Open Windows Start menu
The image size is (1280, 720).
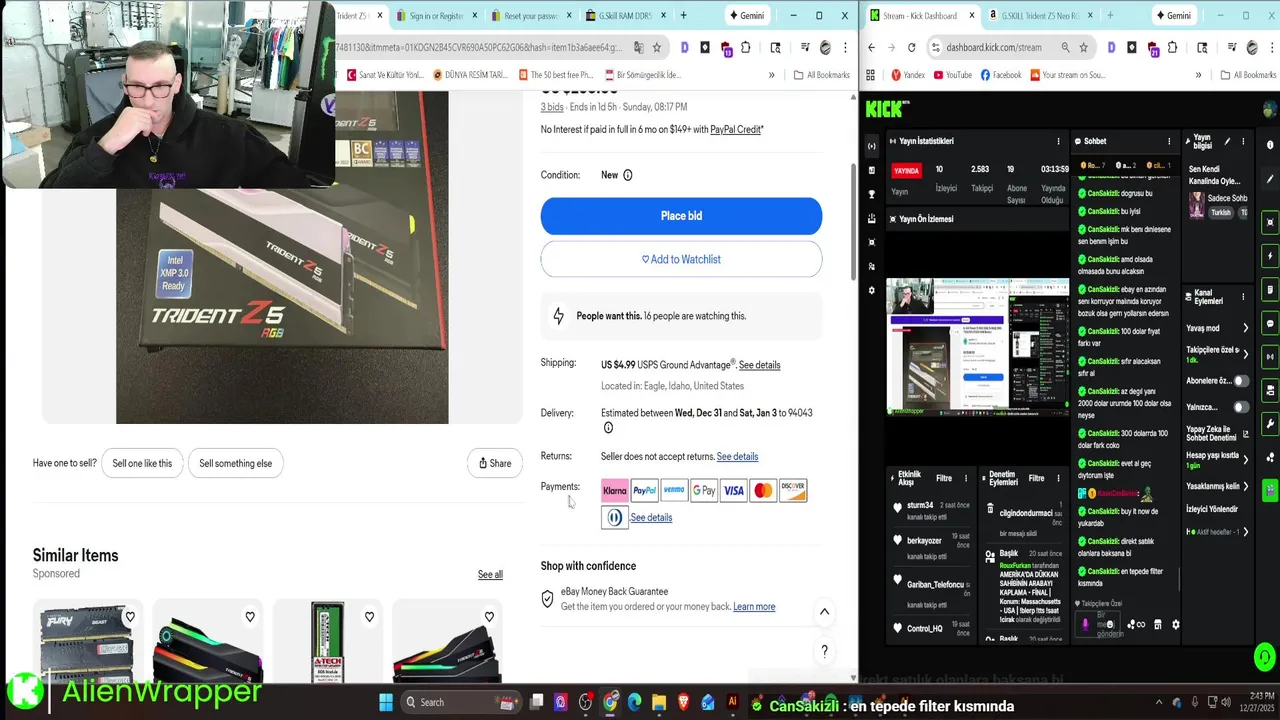(385, 703)
